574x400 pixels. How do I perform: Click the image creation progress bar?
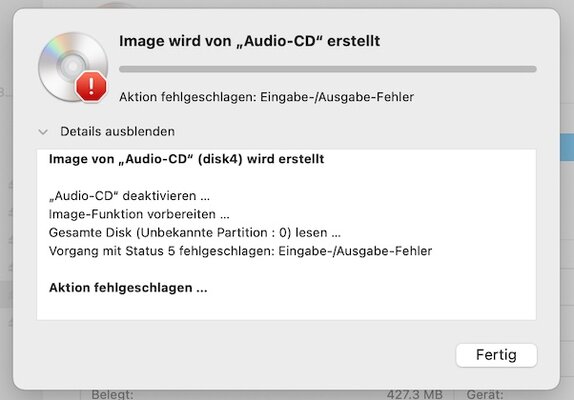(328, 69)
